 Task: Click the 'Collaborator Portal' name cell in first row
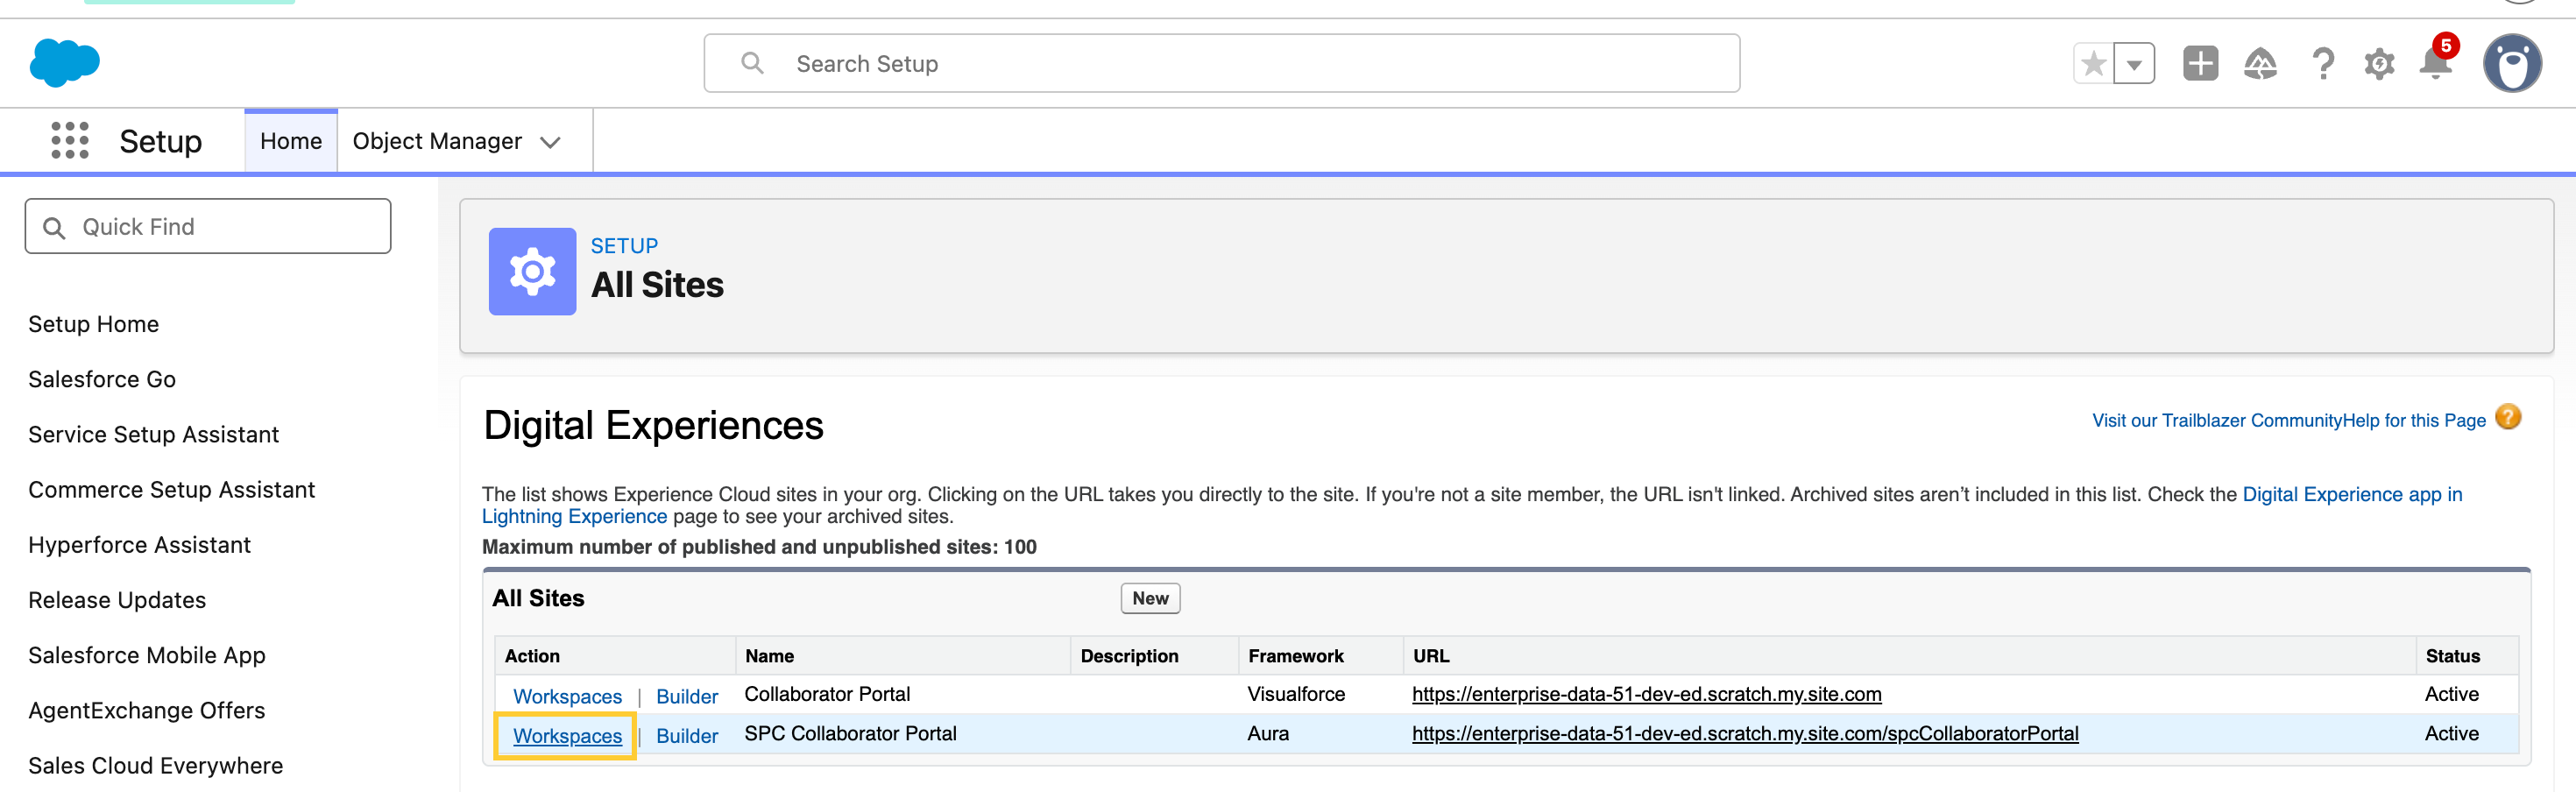827,694
